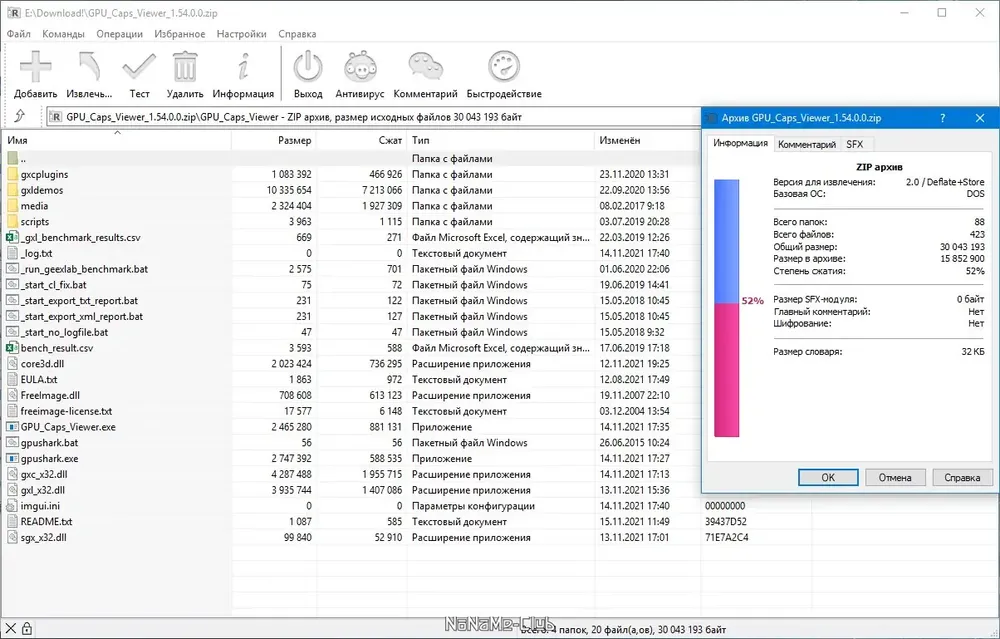Go up one folder level arrow

pyautogui.click(x=20, y=116)
